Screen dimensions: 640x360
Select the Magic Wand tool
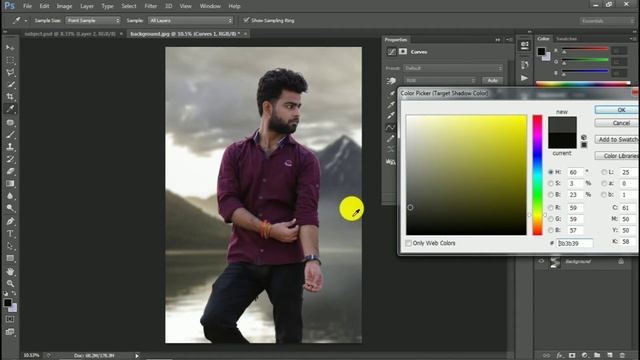click(10, 85)
